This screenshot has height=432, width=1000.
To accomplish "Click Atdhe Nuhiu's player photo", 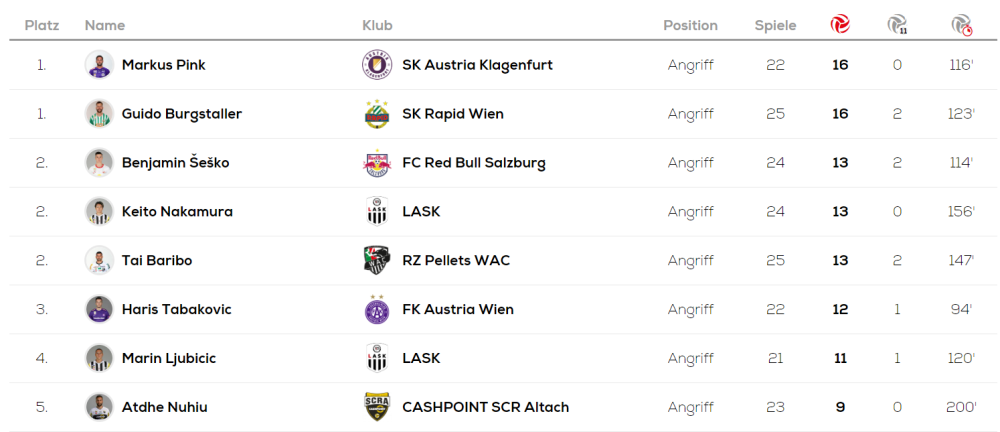I will 98,407.
